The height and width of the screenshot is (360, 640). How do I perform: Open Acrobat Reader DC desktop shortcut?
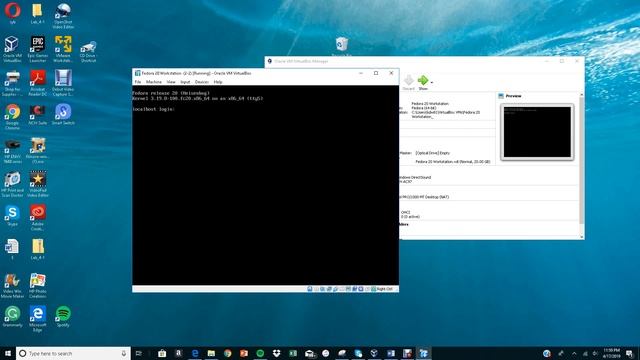pos(38,83)
